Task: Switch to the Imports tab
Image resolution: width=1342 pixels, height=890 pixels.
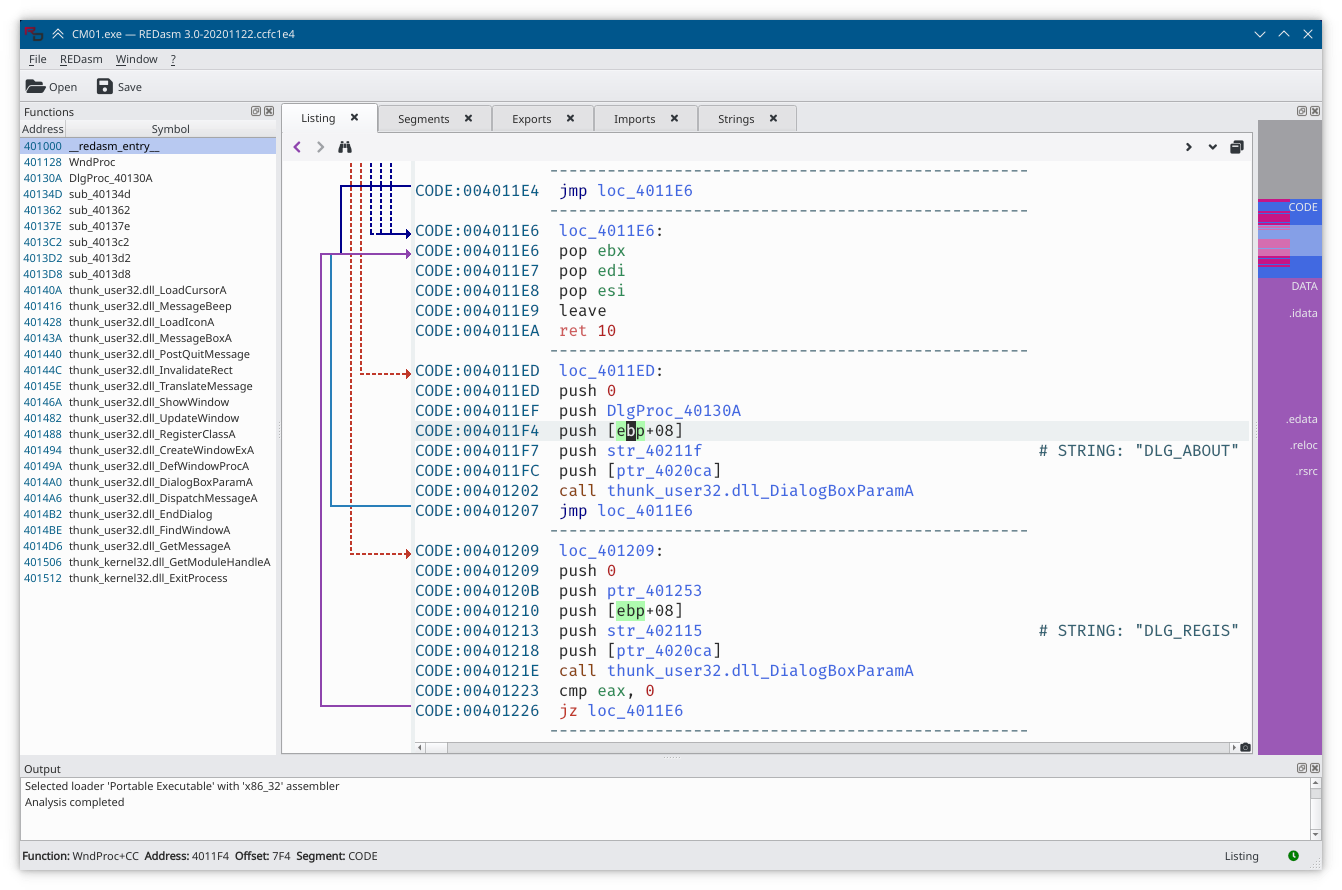Action: (634, 119)
